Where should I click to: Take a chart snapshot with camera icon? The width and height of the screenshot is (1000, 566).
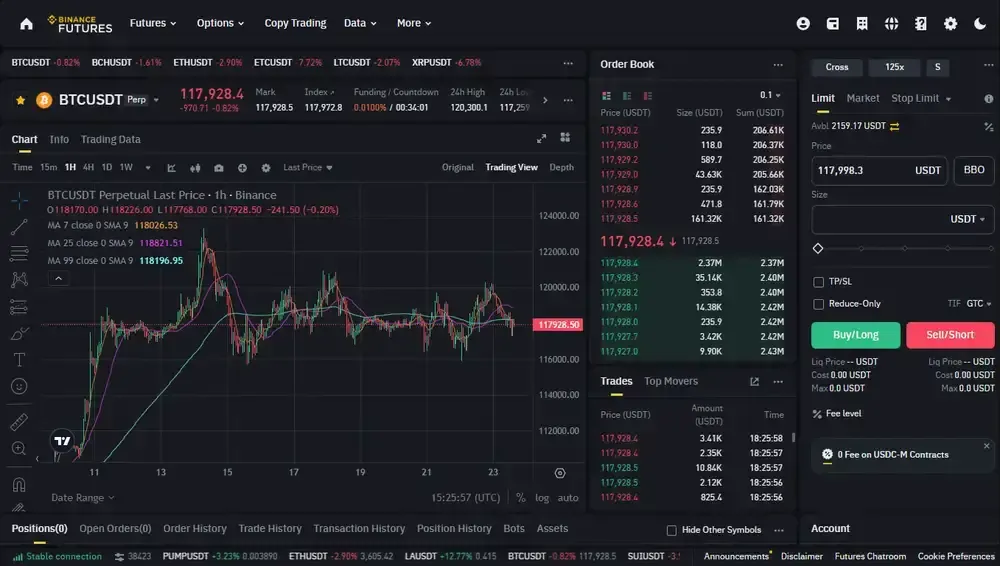tap(219, 168)
